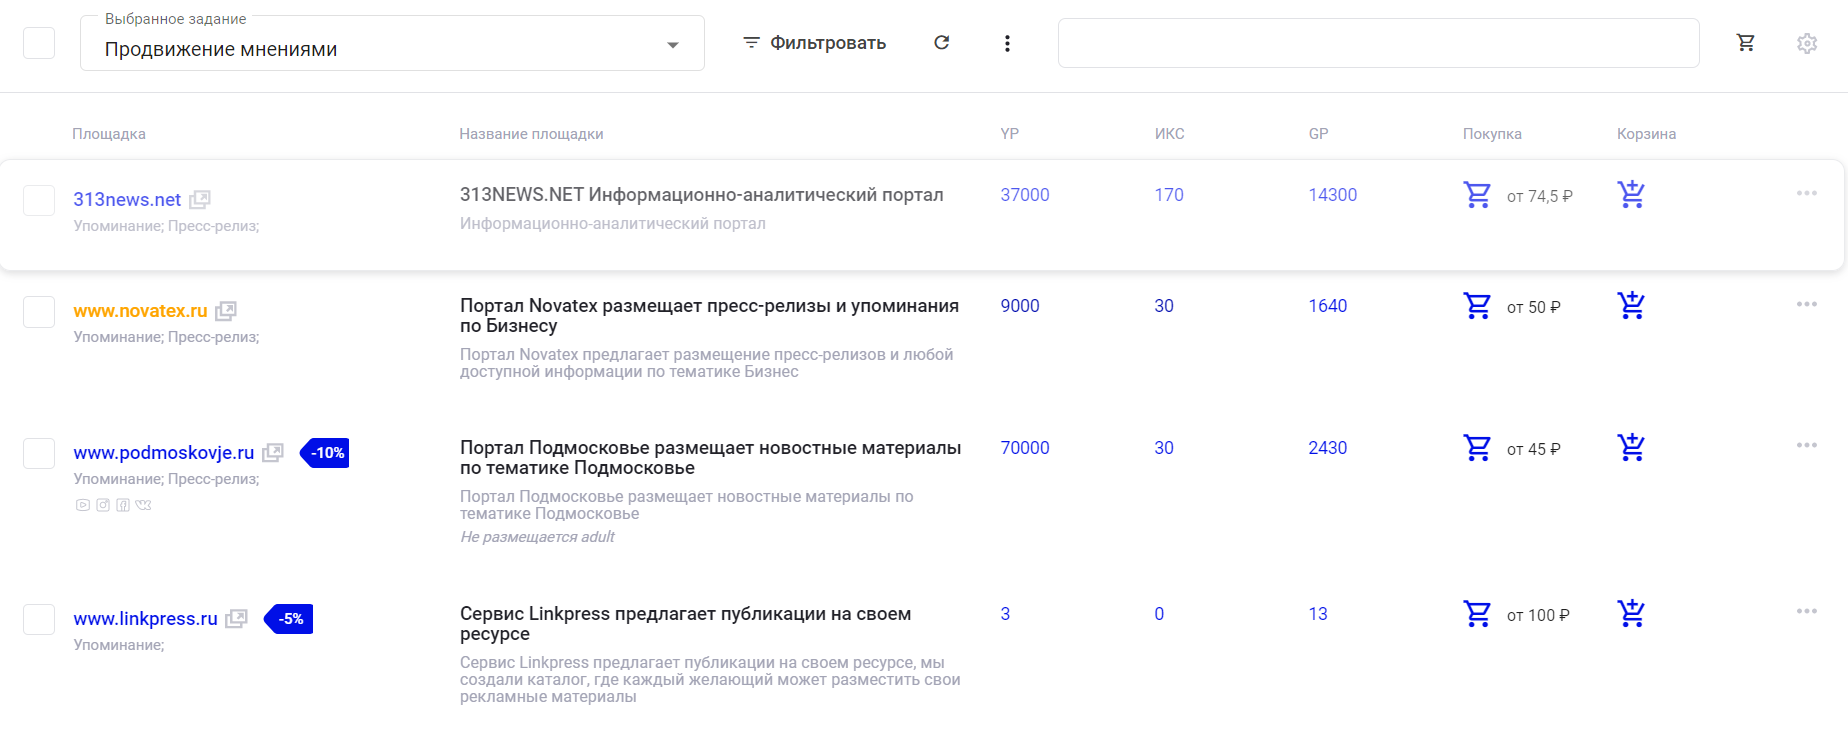Check the select-all checkbox in the header
1848x736 pixels.
(x=39, y=43)
